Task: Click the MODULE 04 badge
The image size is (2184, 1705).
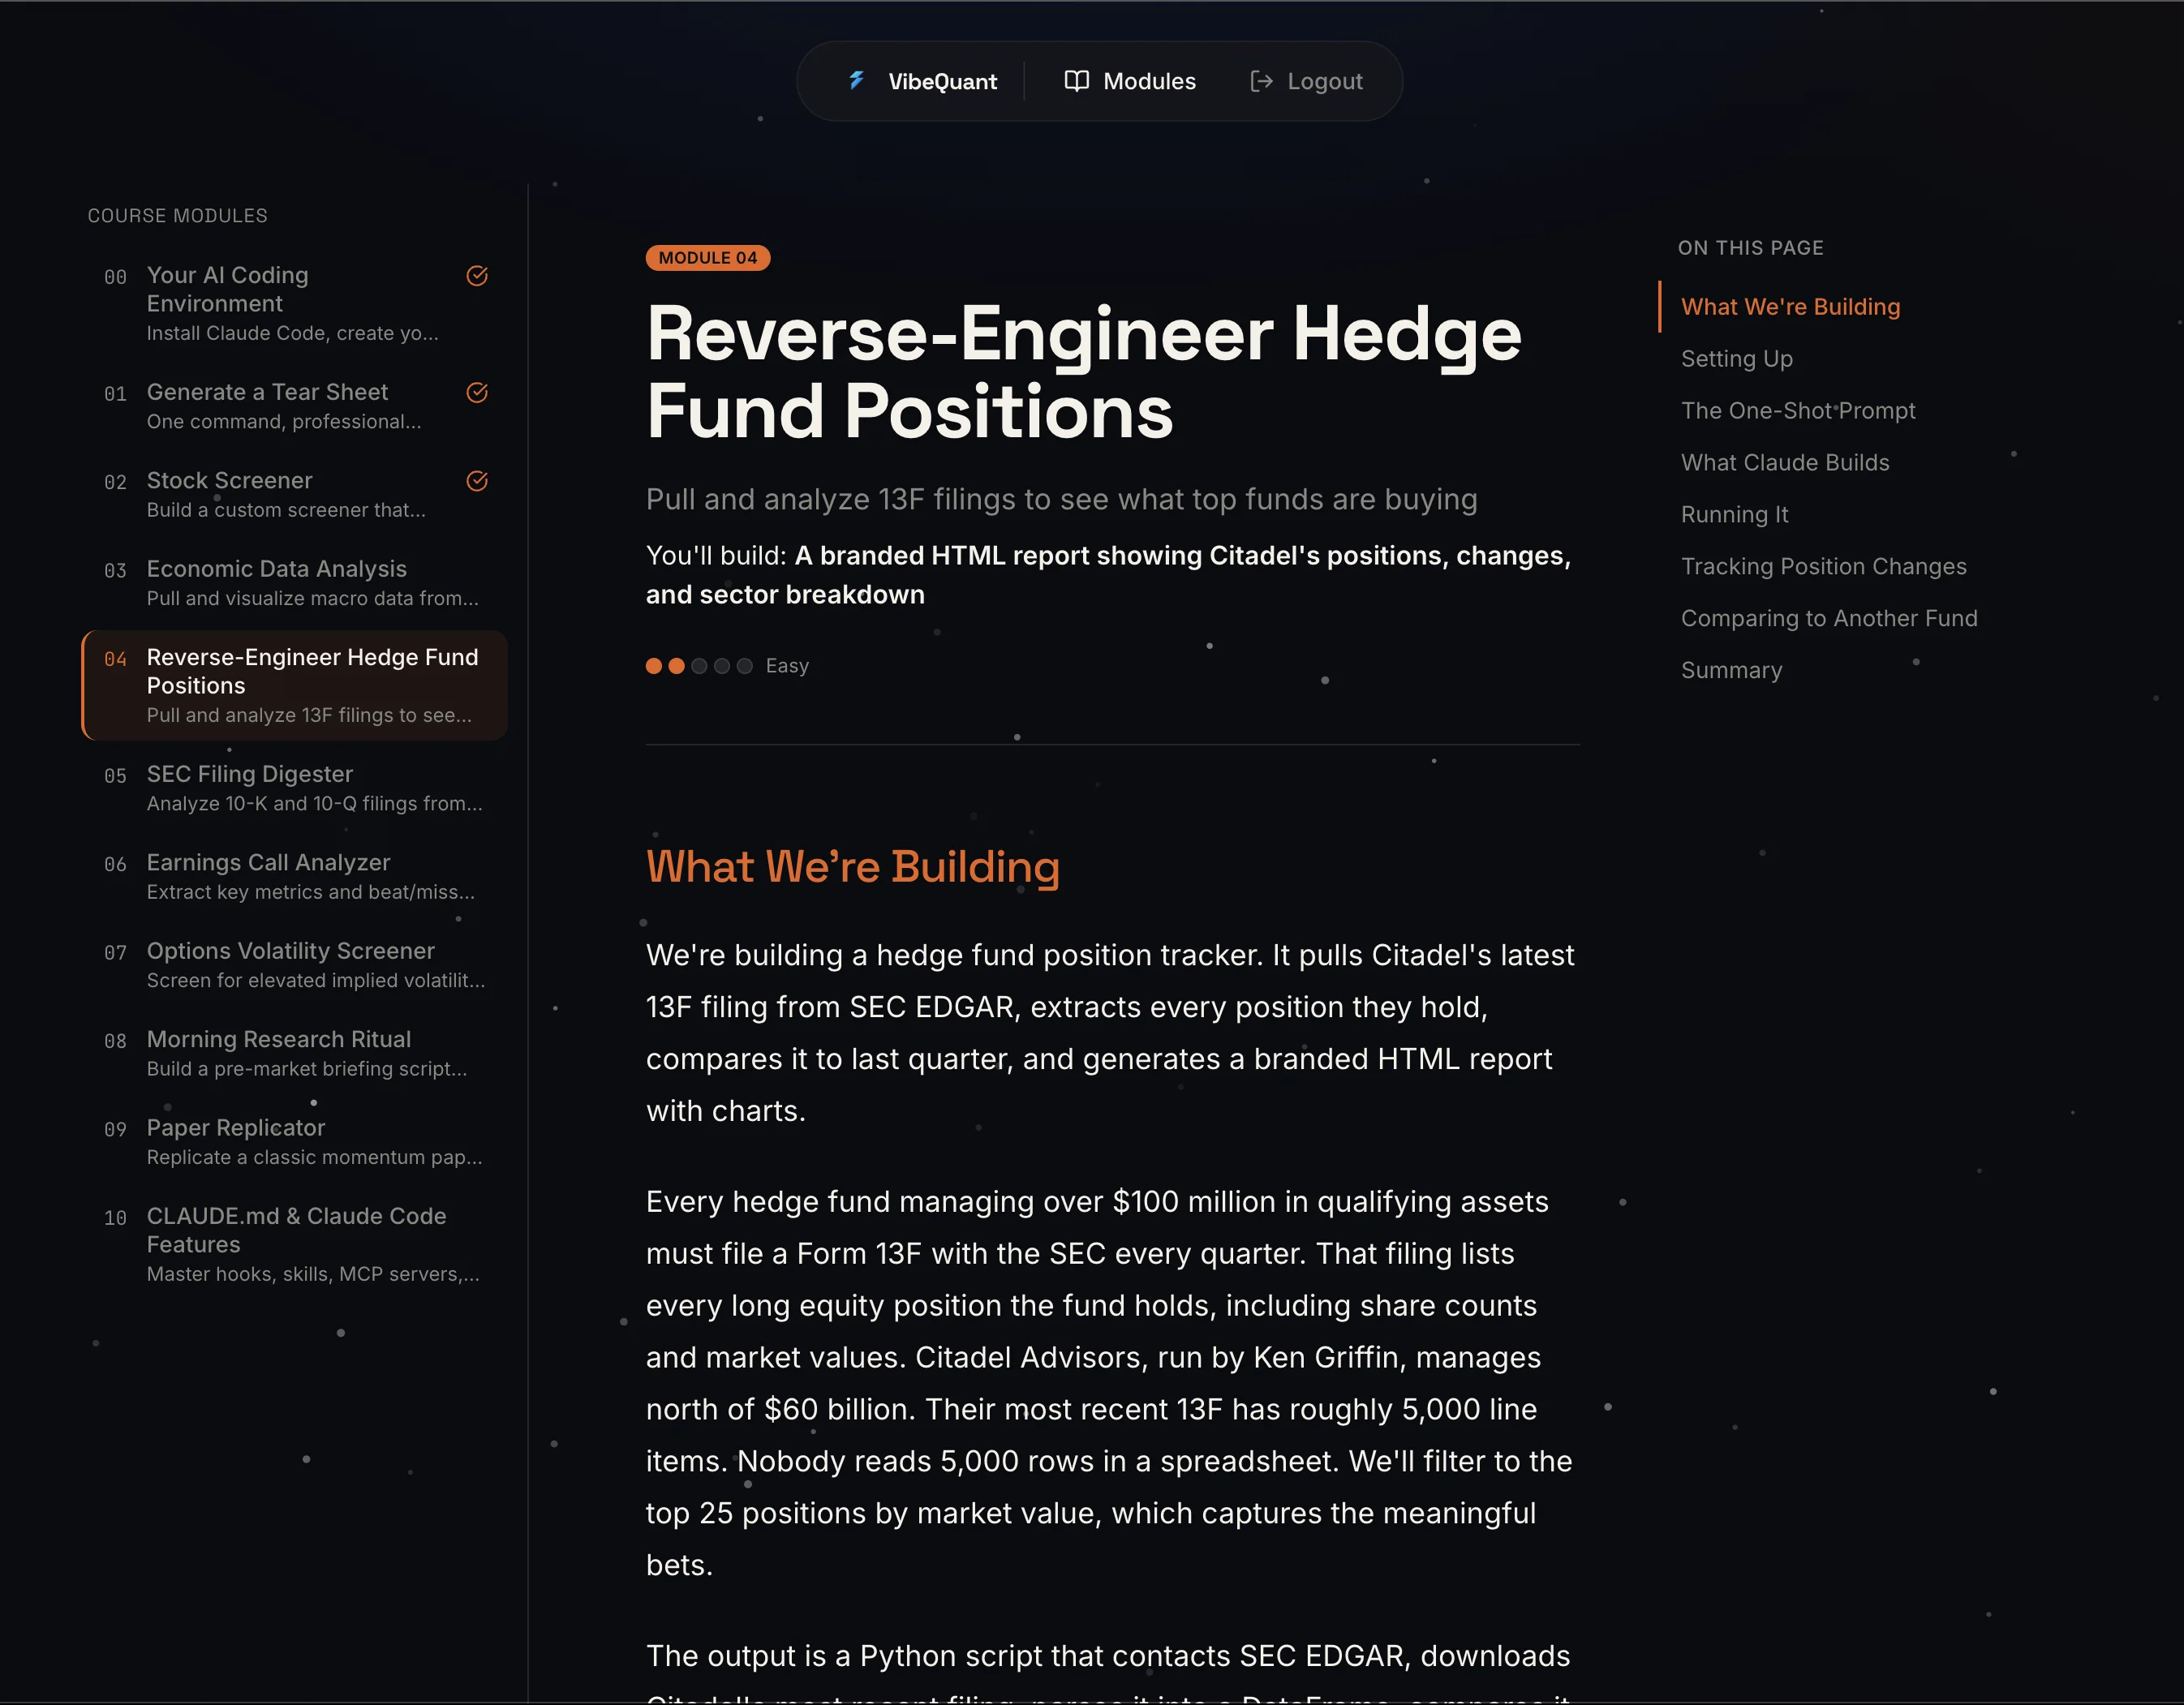Action: [708, 258]
